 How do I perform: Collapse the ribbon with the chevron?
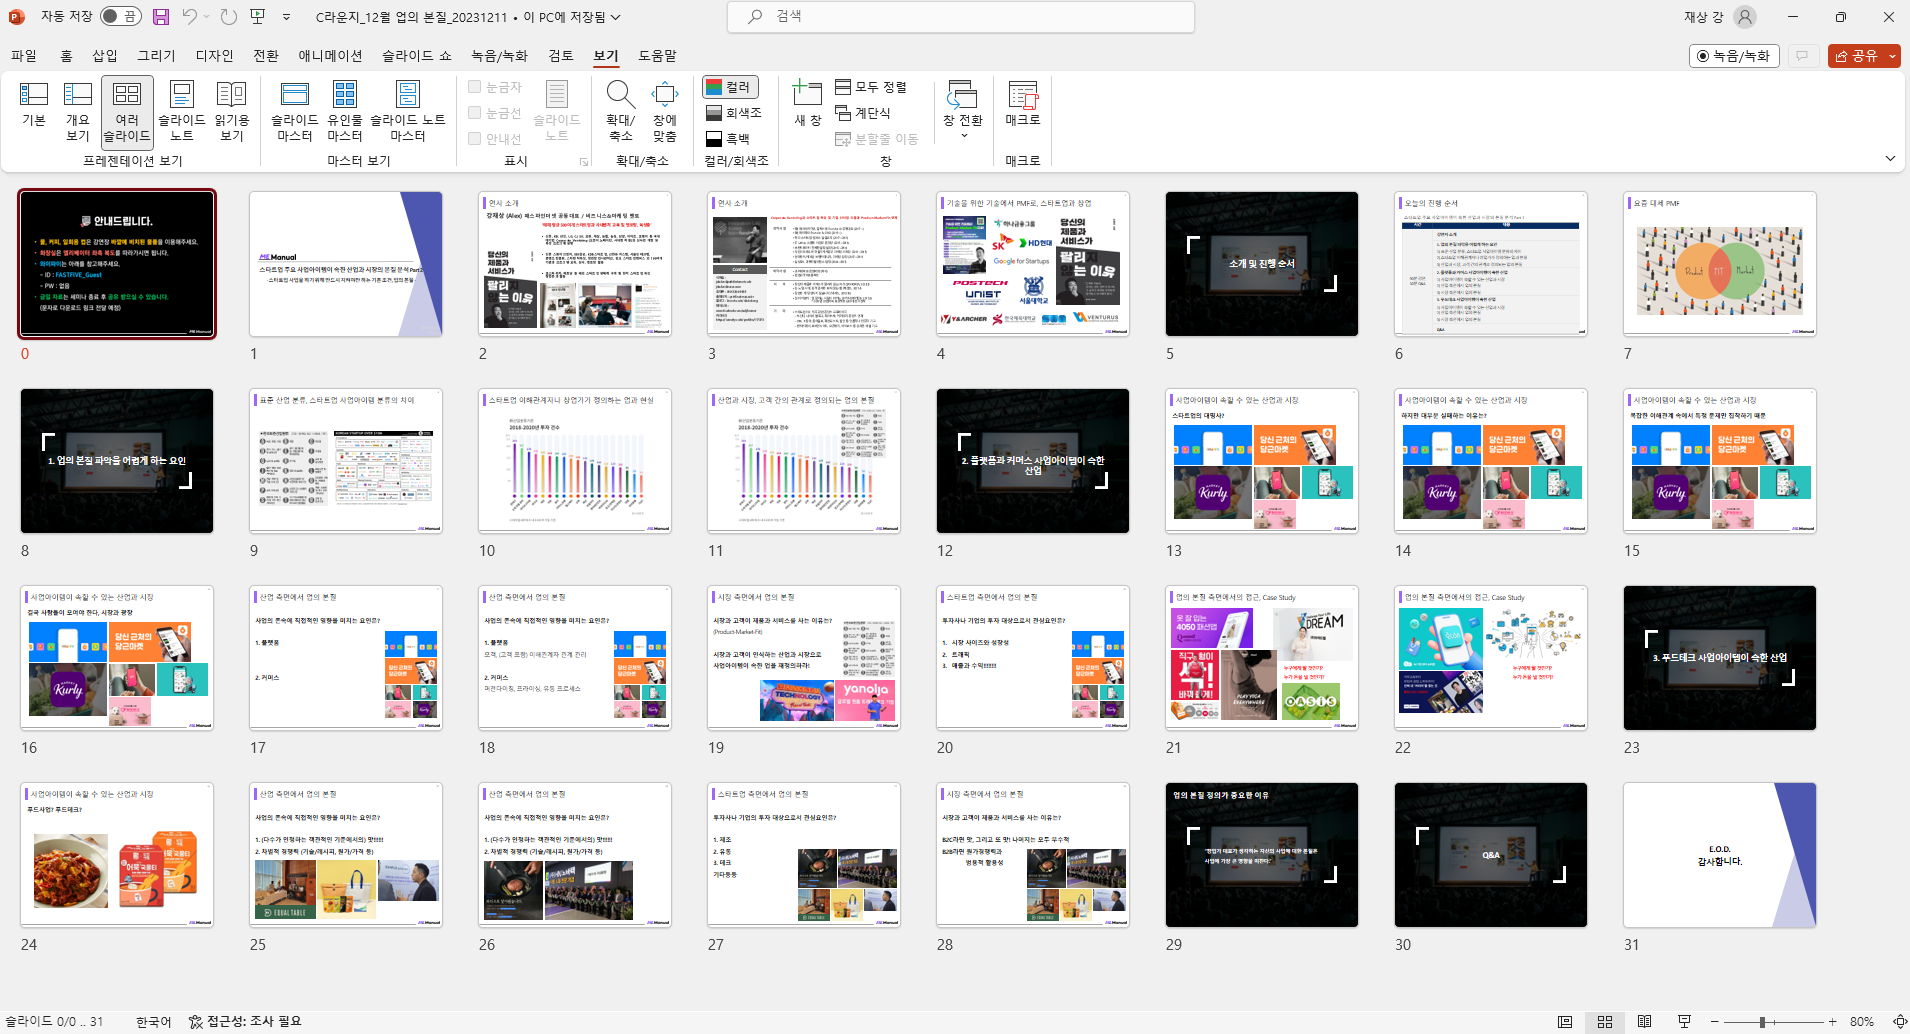1890,158
